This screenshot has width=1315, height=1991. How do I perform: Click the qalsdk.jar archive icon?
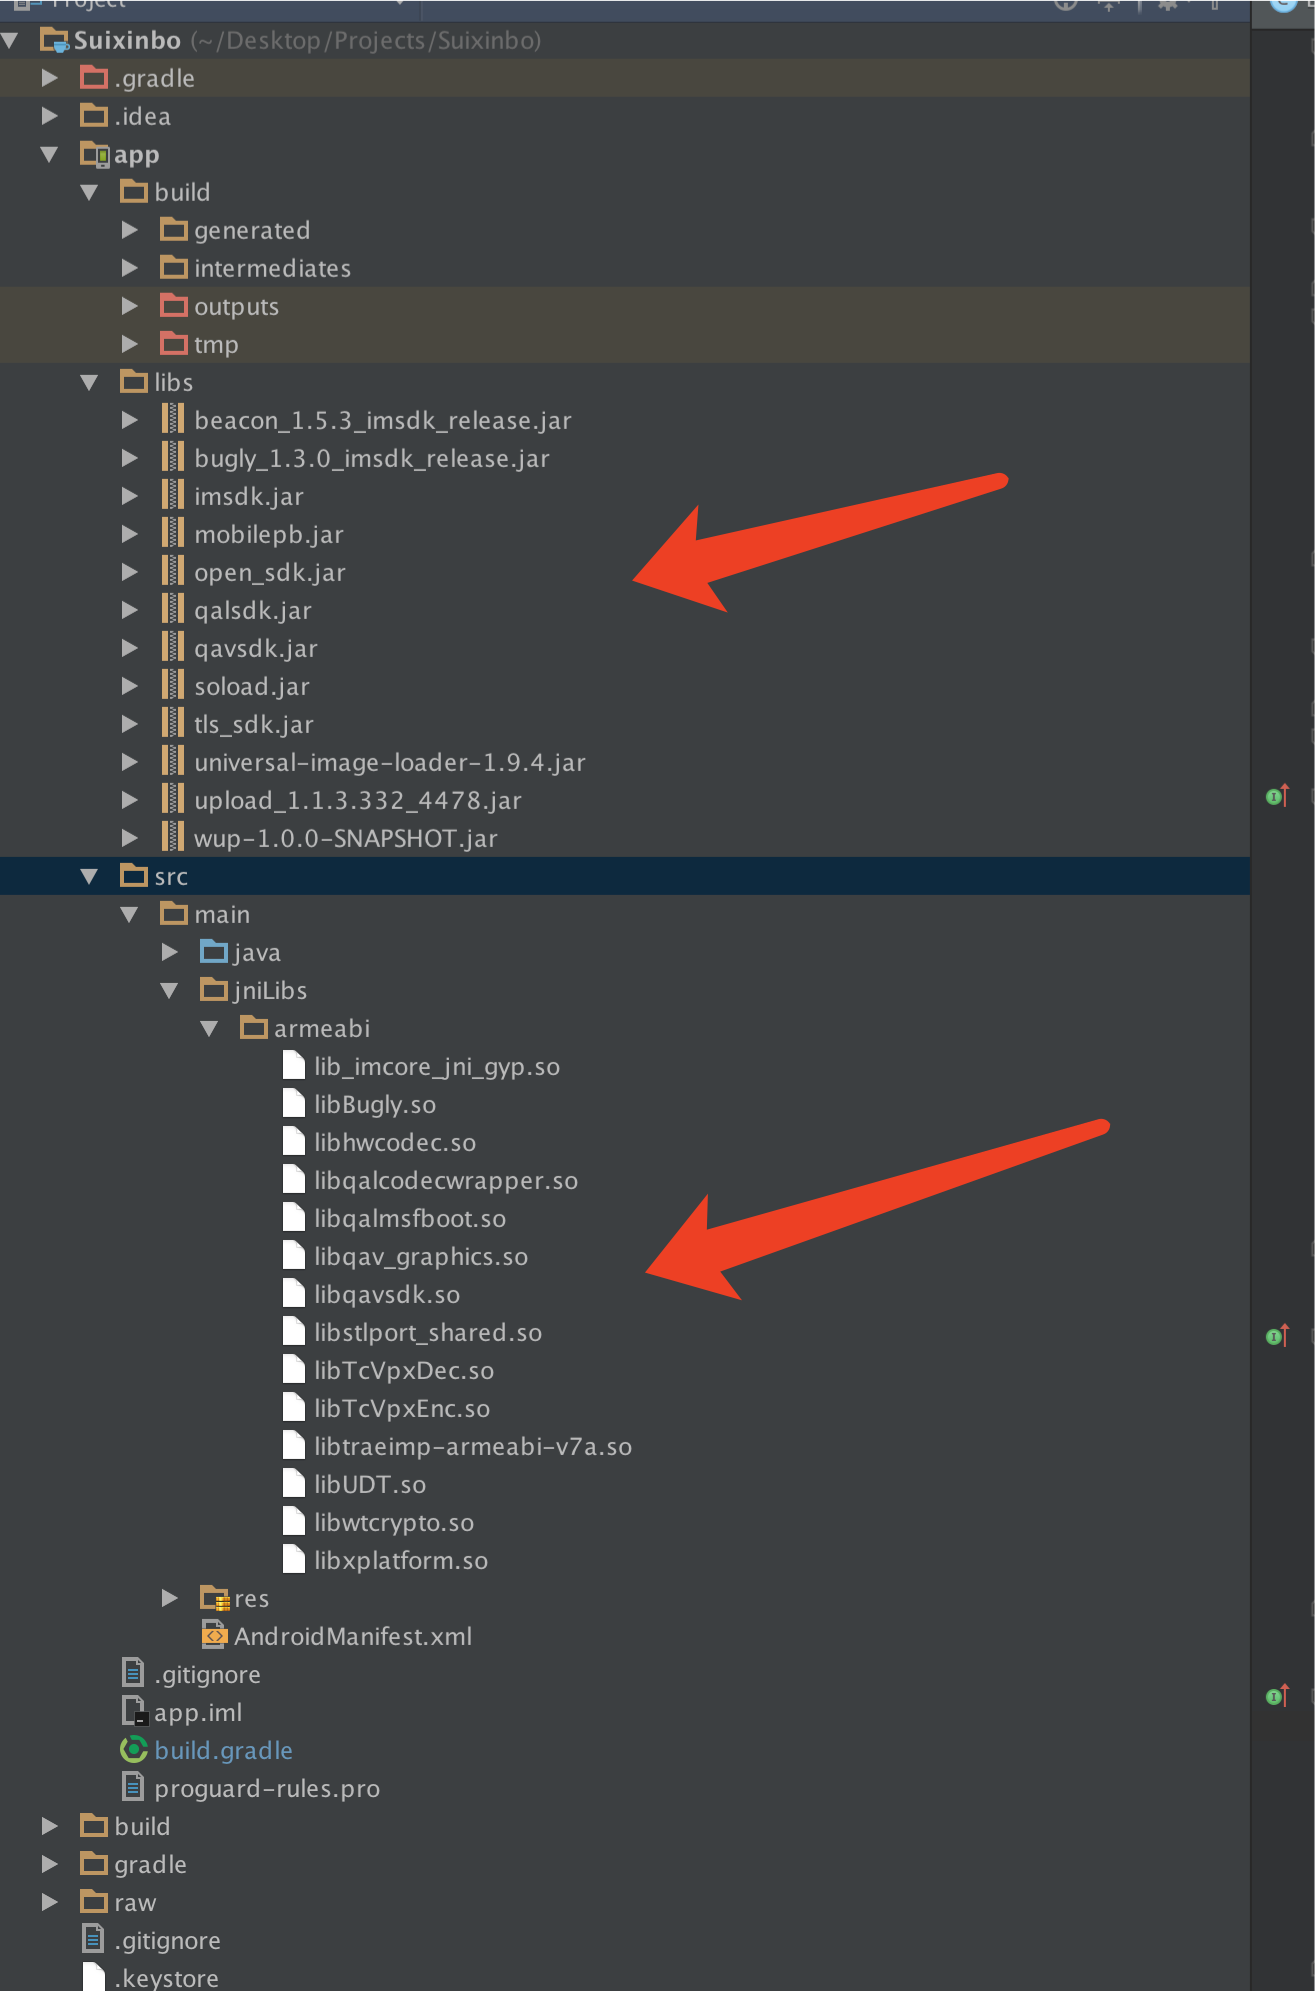point(173,610)
